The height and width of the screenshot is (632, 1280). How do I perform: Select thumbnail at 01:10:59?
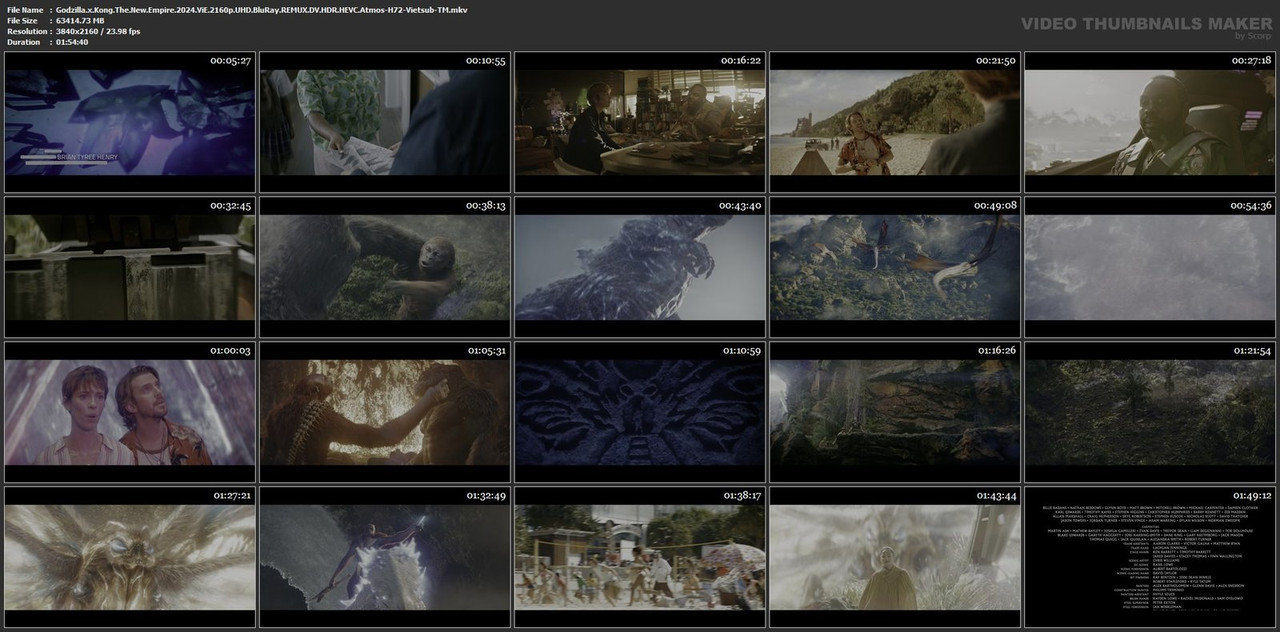[640, 411]
